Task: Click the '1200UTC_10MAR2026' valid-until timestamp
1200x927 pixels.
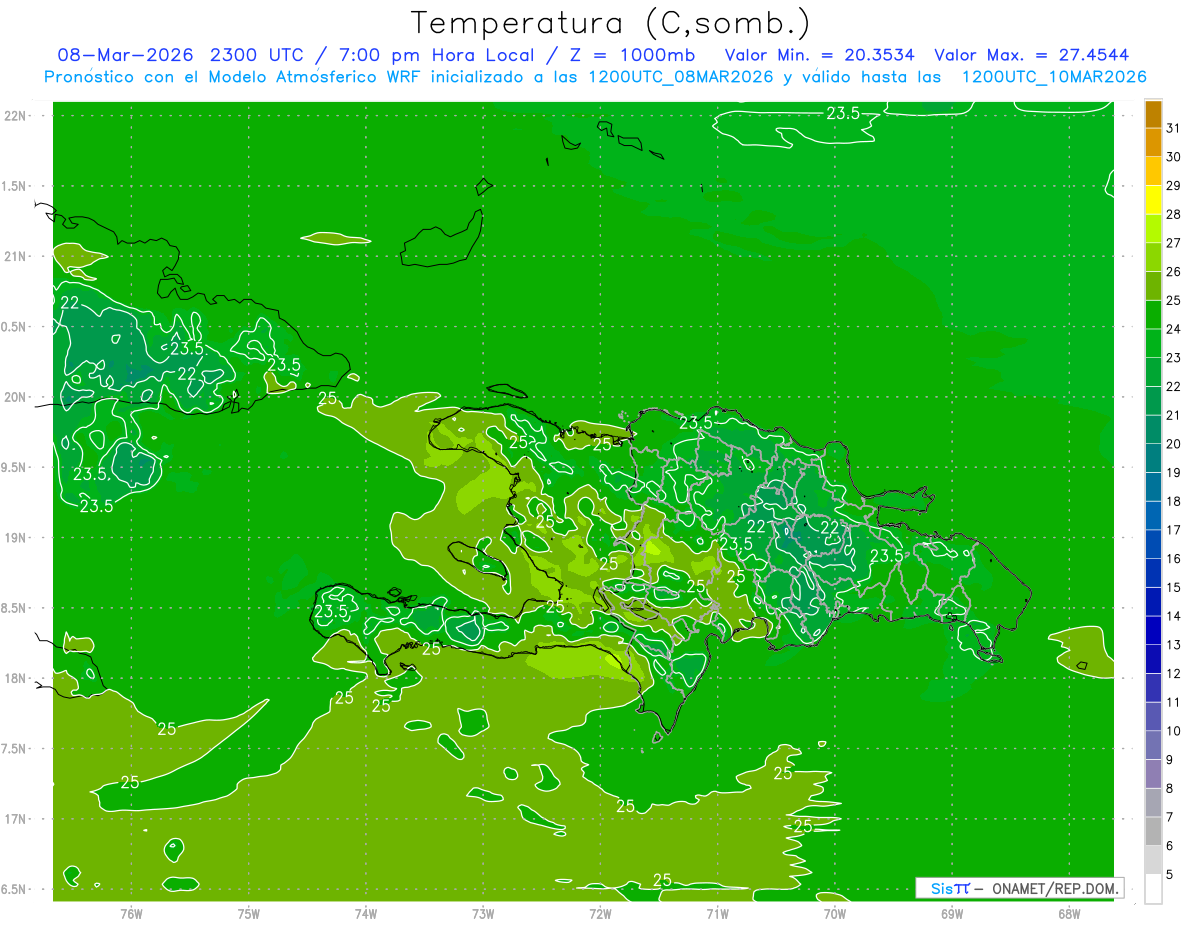Action: tap(1053, 77)
